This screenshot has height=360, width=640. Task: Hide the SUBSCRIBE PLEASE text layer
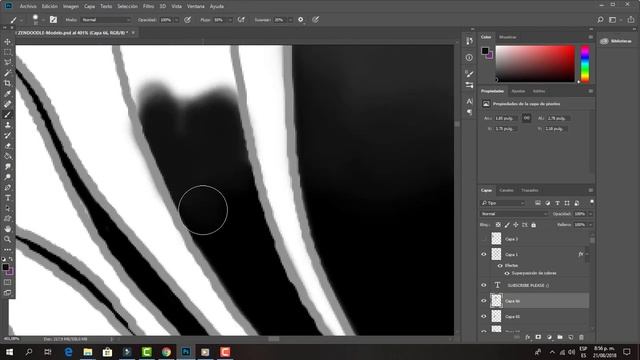[484, 285]
